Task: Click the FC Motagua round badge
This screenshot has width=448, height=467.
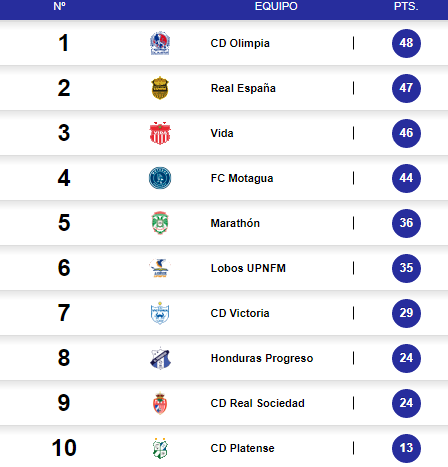Action: pyautogui.click(x=160, y=178)
